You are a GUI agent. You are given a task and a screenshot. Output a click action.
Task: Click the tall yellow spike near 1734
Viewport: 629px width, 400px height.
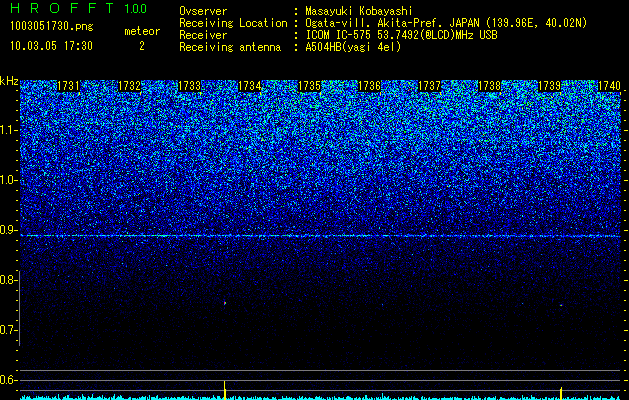225,390
